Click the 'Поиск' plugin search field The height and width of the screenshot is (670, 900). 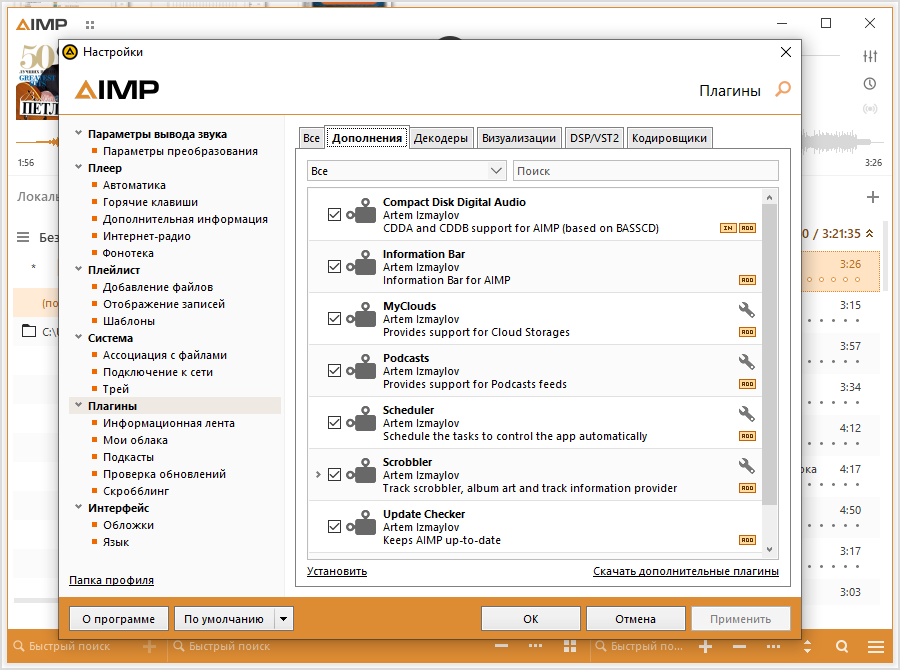click(646, 171)
